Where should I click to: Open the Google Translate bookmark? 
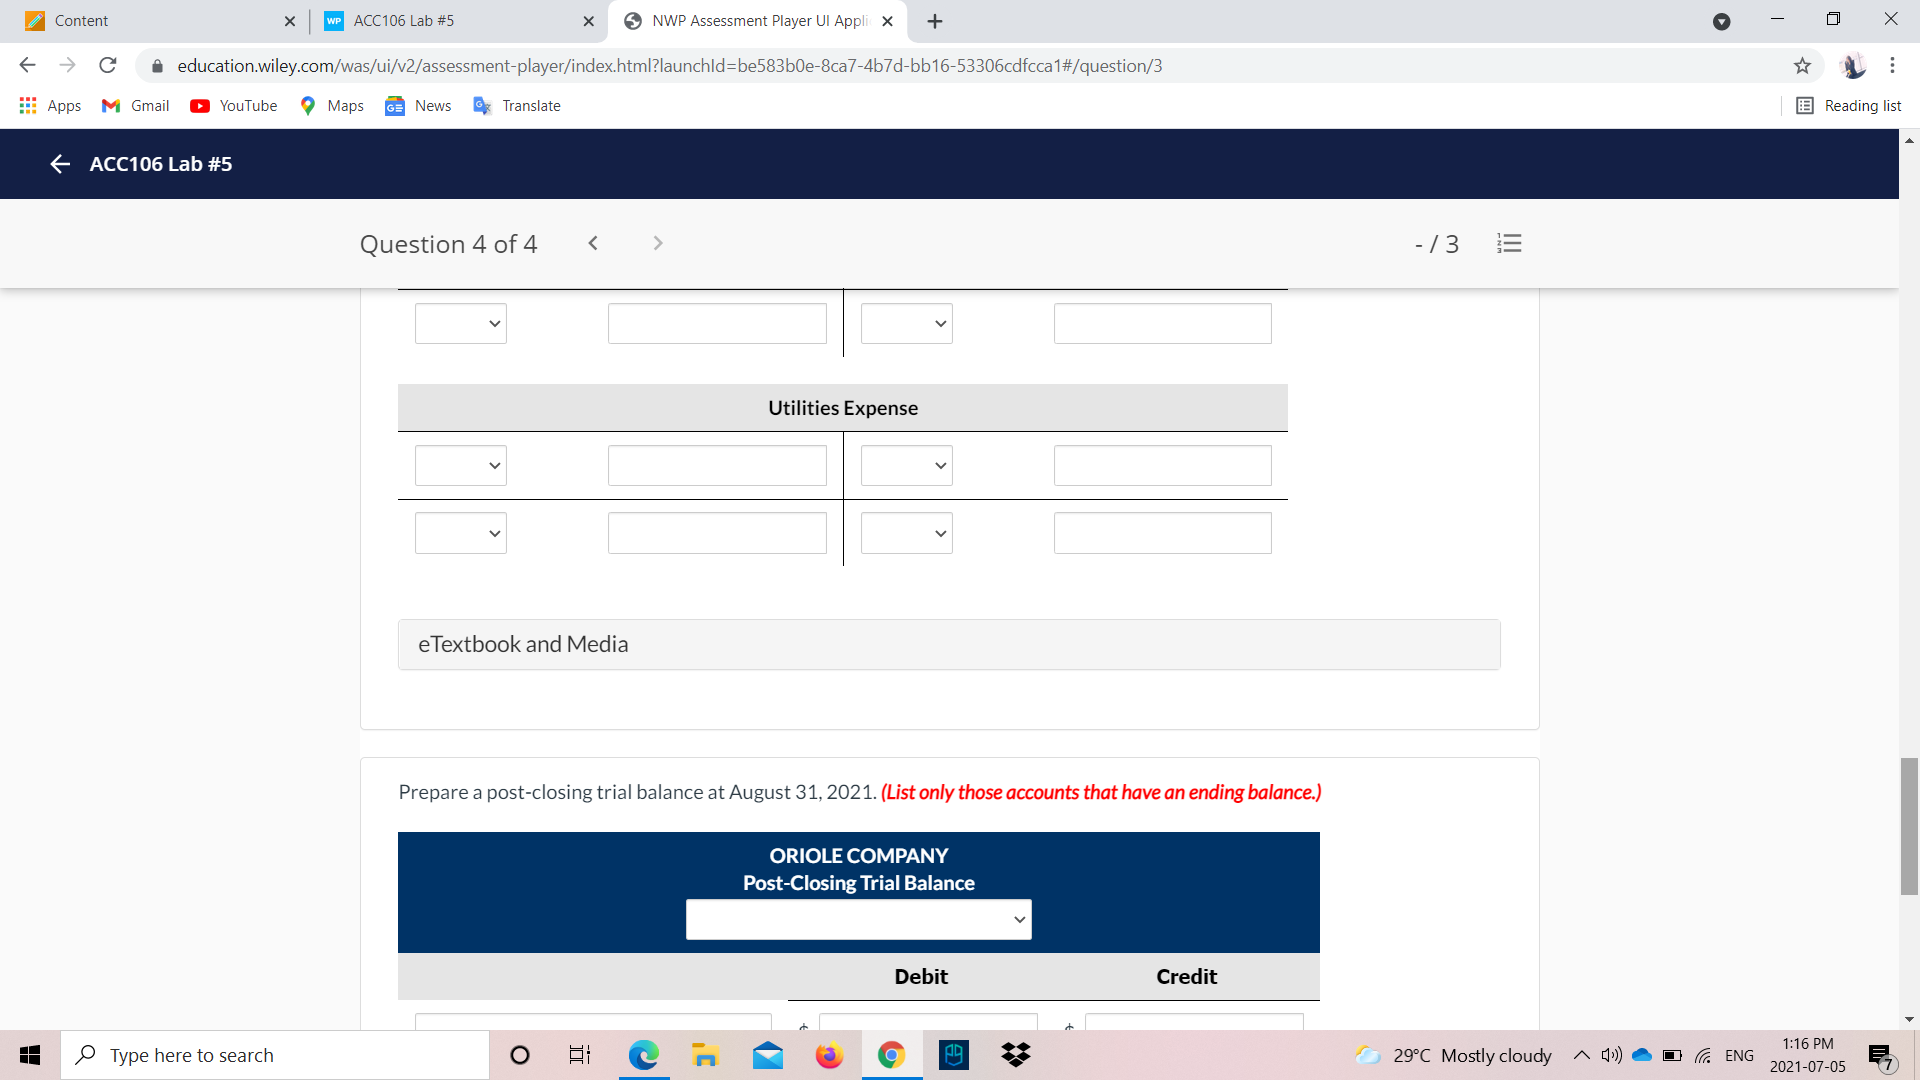point(483,106)
